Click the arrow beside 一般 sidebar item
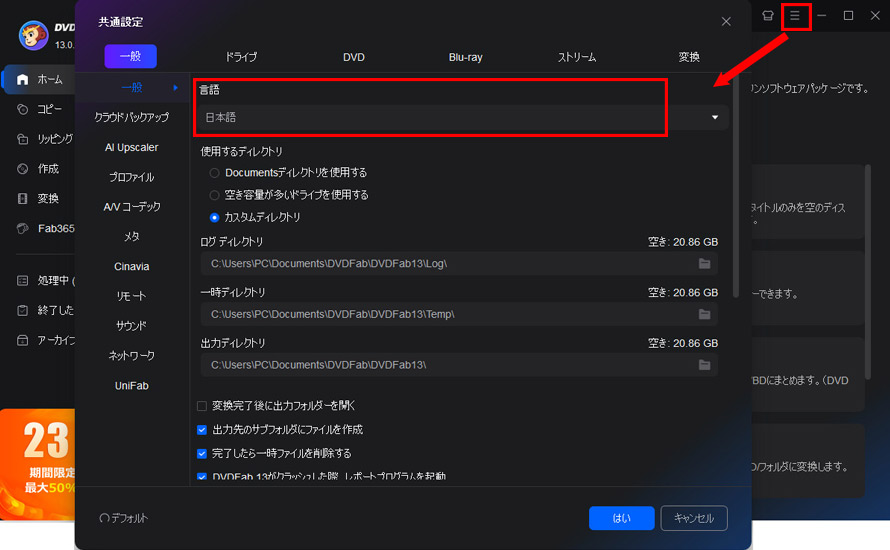This screenshot has width=890, height=550. pyautogui.click(x=175, y=87)
